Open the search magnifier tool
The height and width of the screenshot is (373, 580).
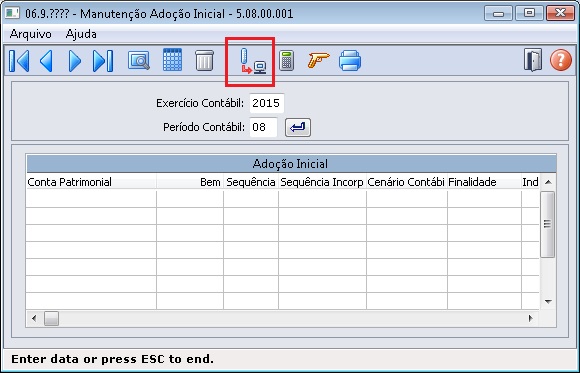click(139, 60)
